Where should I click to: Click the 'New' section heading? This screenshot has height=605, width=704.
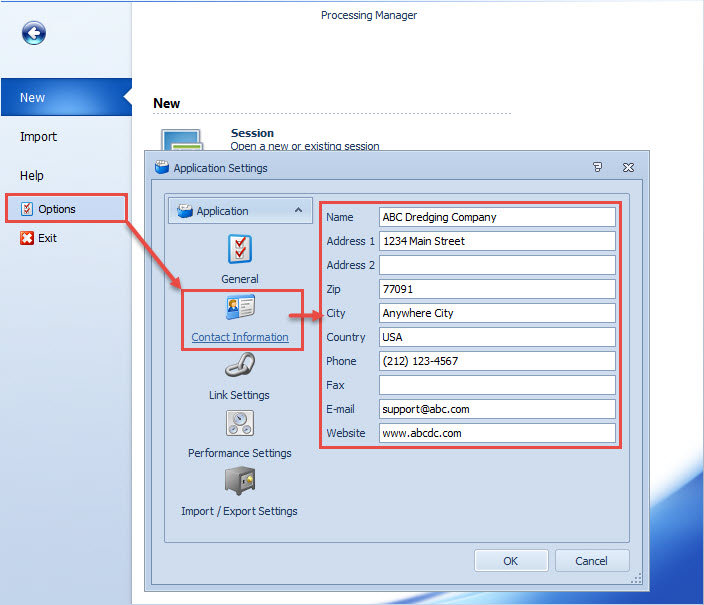click(x=167, y=103)
